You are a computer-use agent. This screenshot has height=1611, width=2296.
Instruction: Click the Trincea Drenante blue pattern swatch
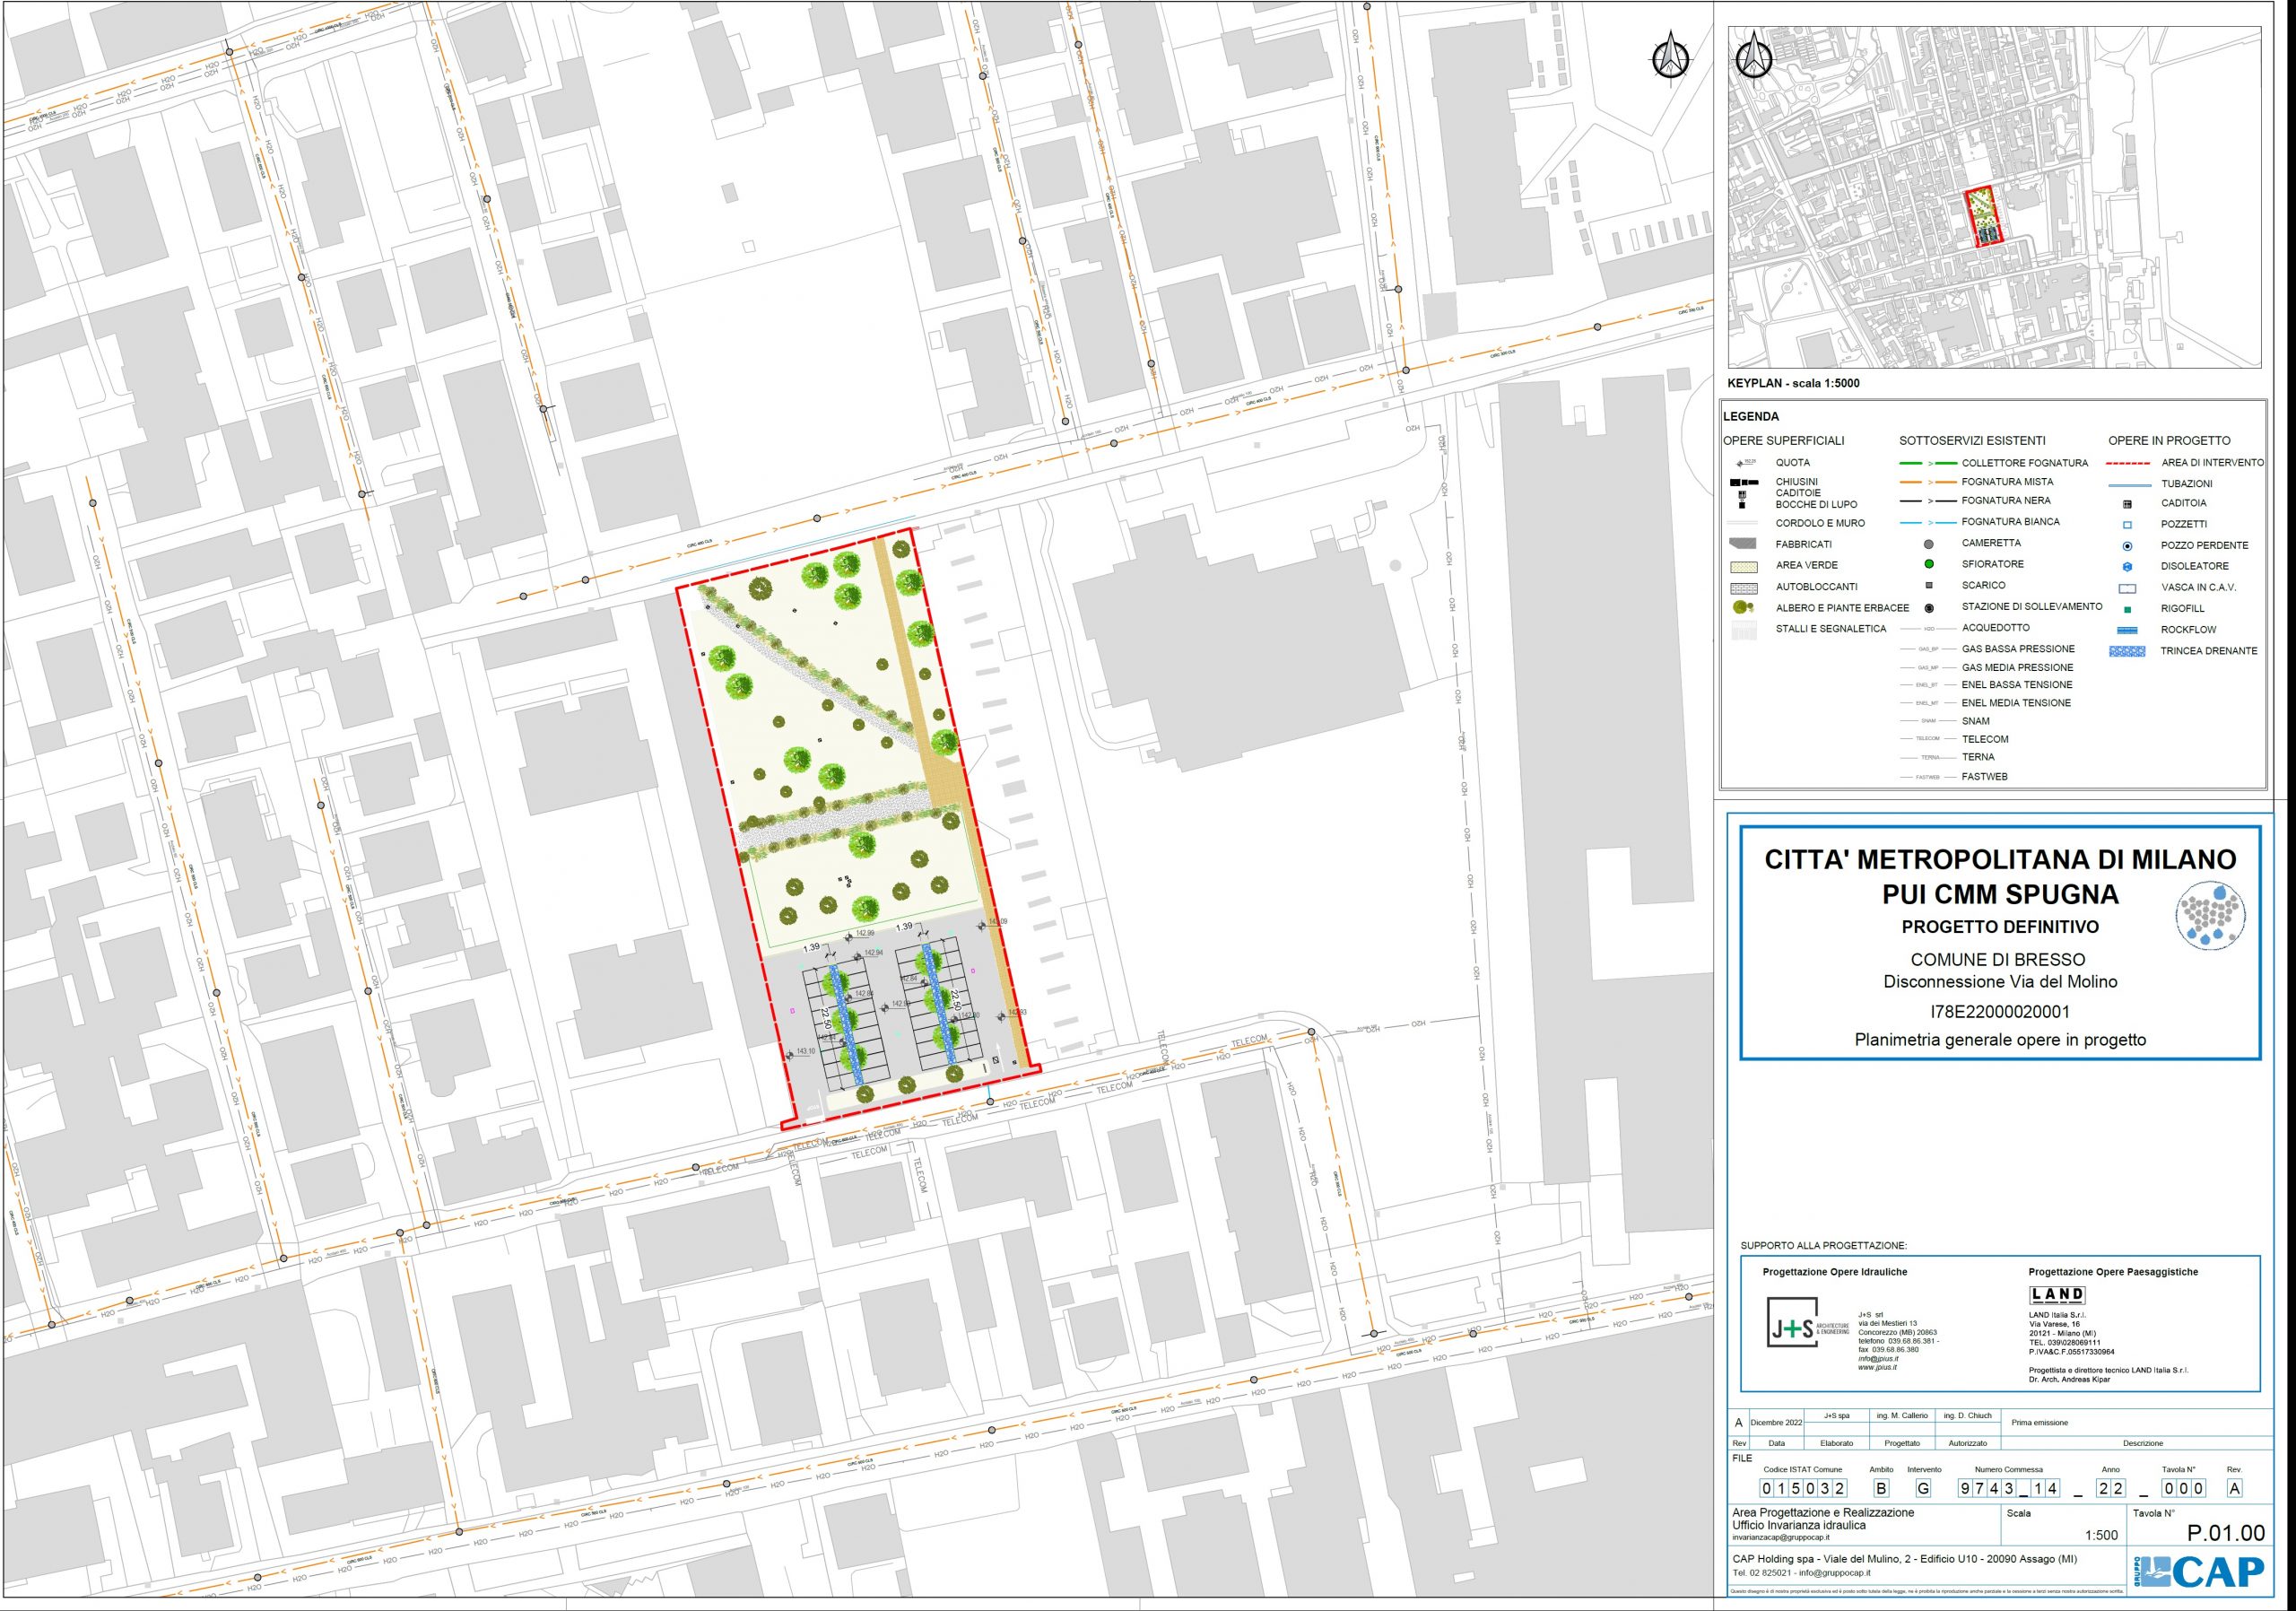2127,651
